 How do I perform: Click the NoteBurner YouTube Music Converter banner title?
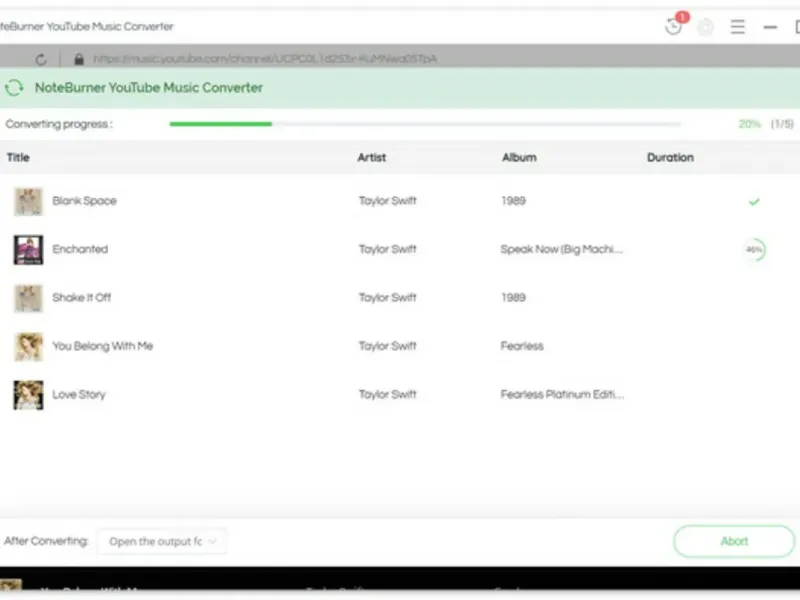coord(148,88)
